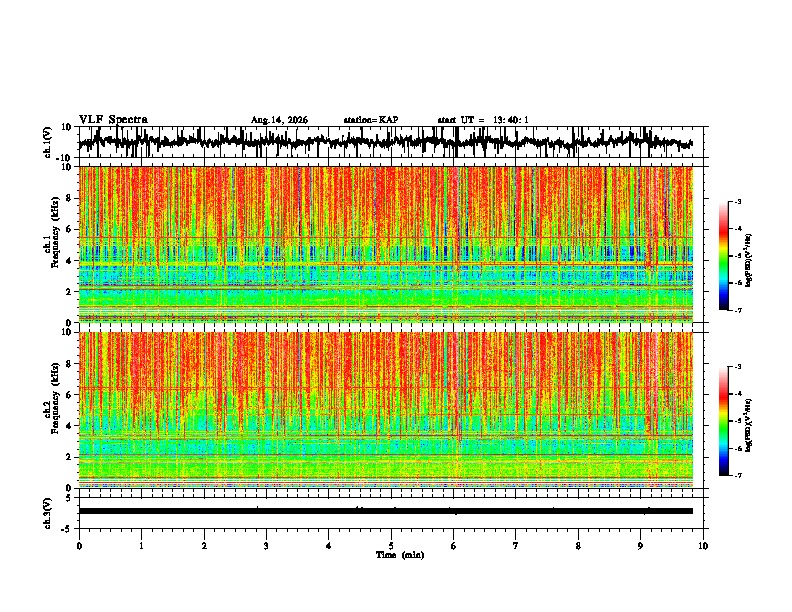The height and width of the screenshot is (612, 792).
Task: Select the 0 minute tick label
Action: tap(79, 546)
